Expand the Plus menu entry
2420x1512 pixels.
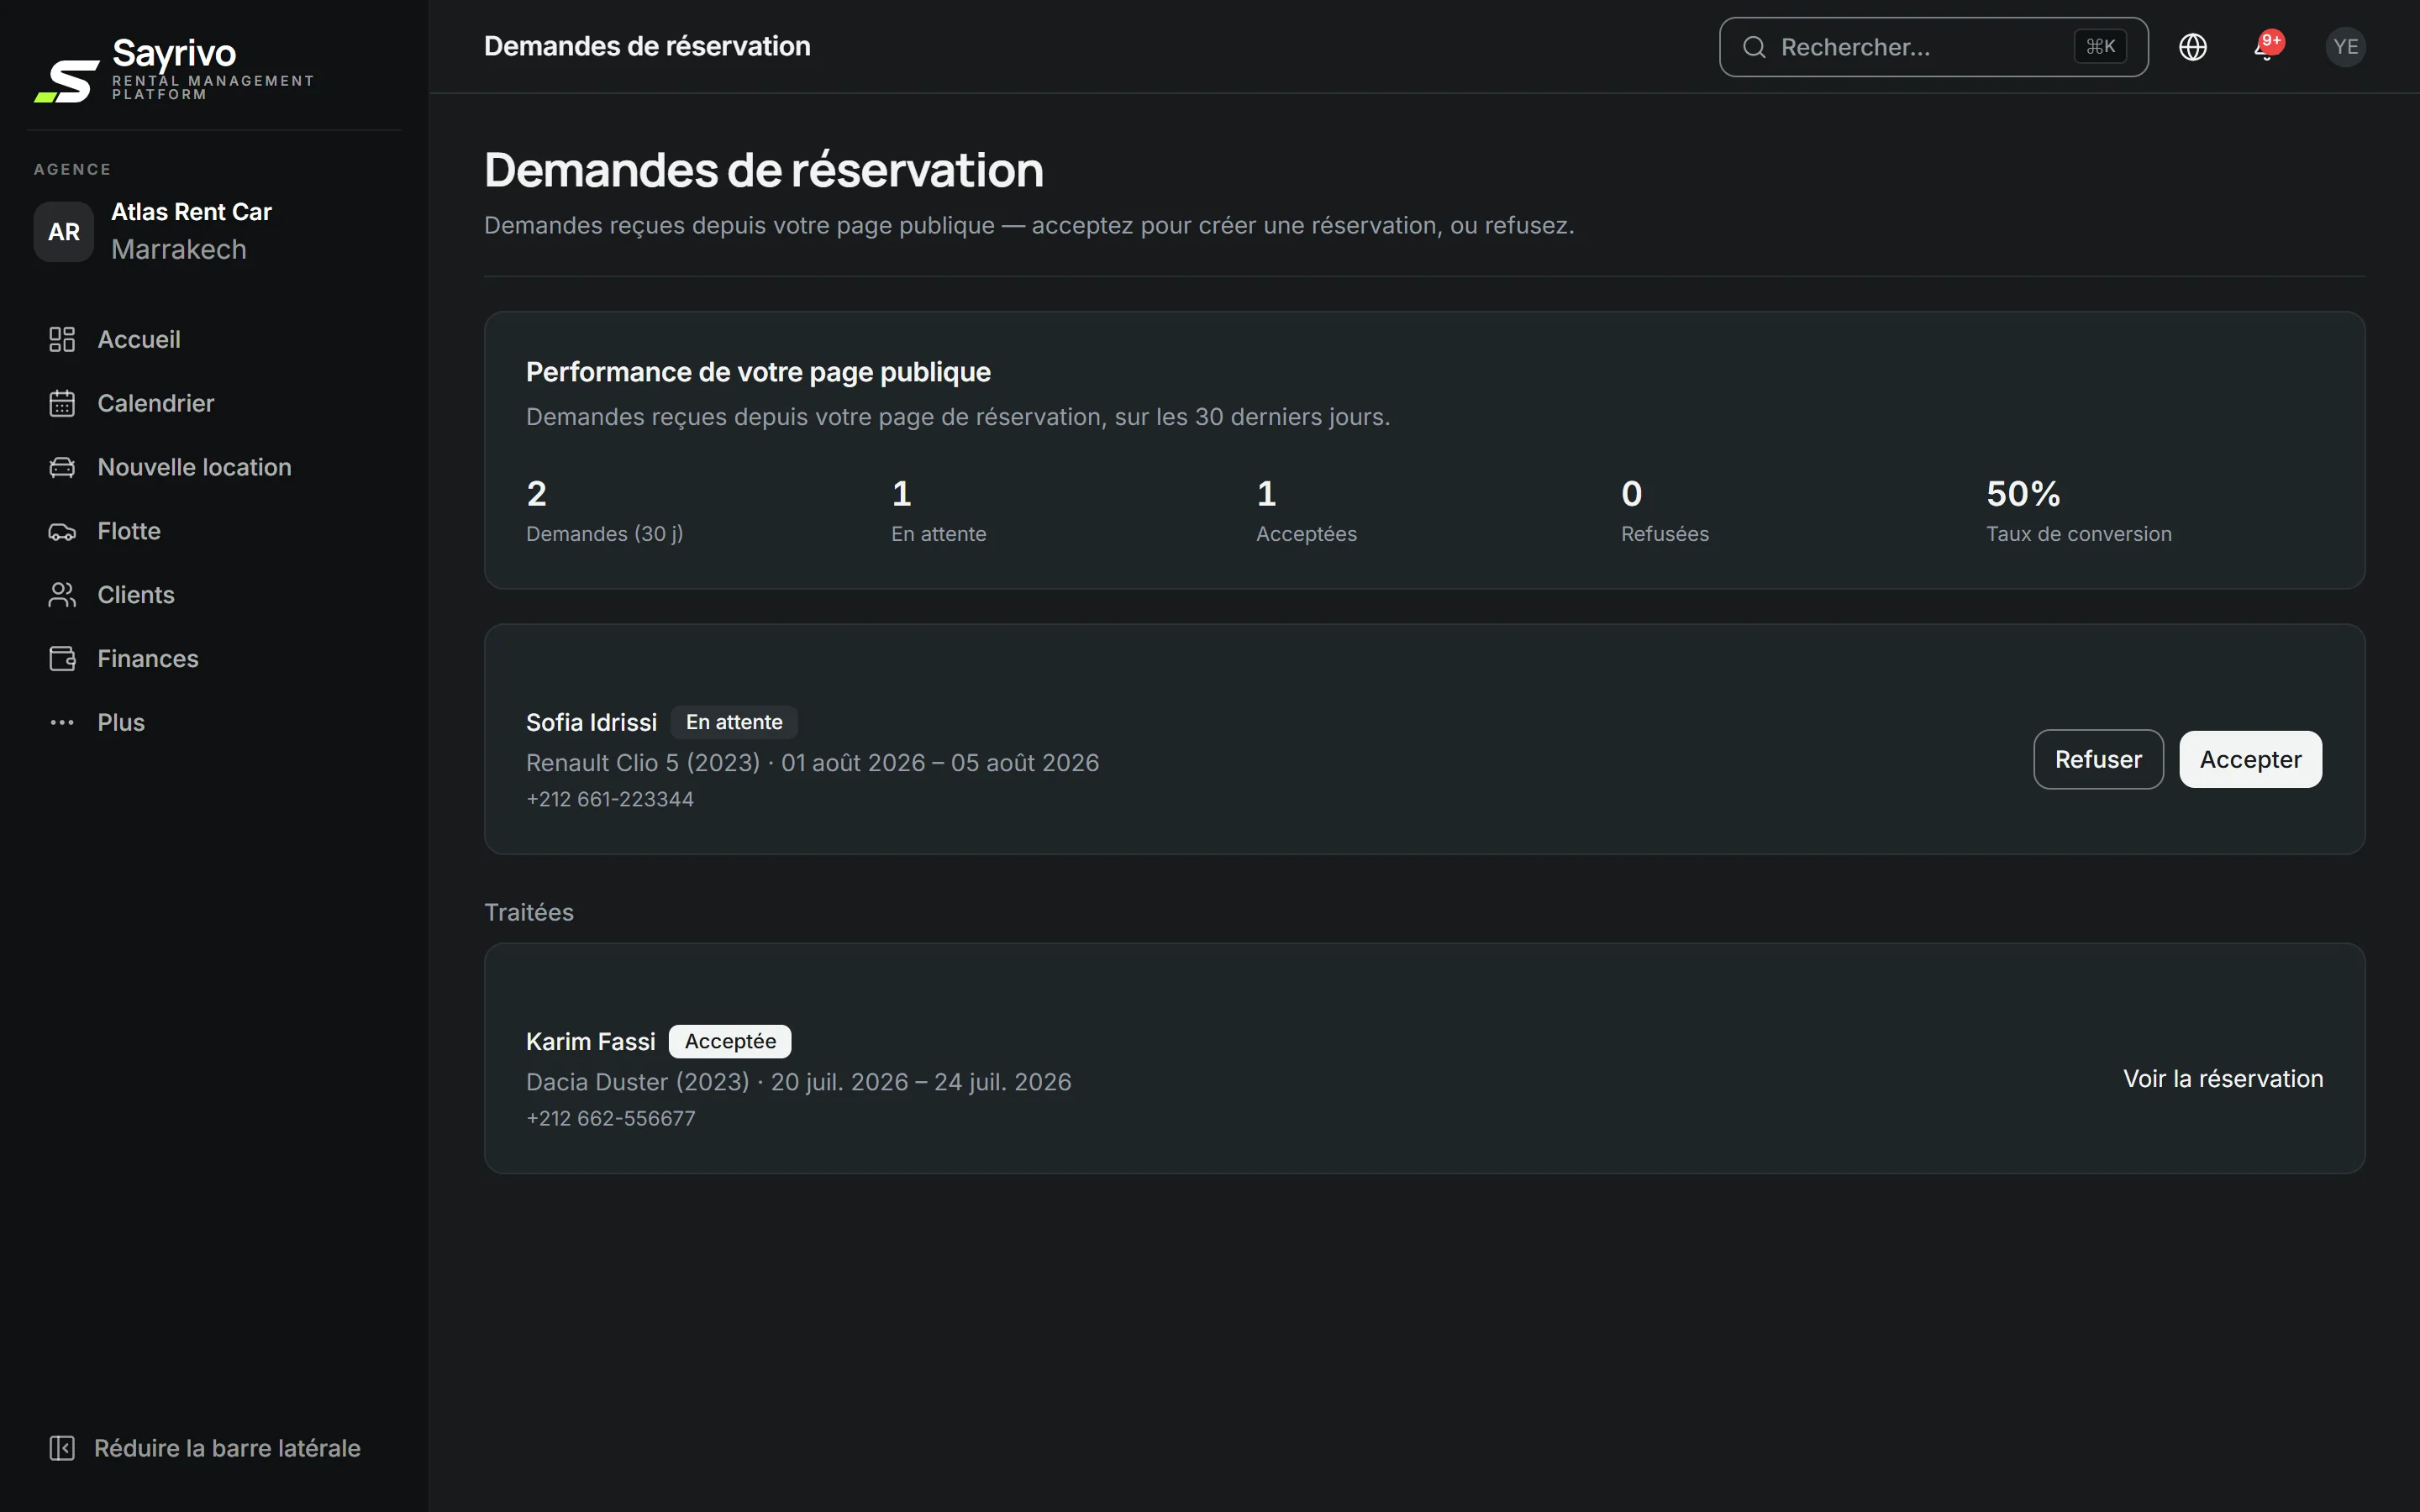214,722
